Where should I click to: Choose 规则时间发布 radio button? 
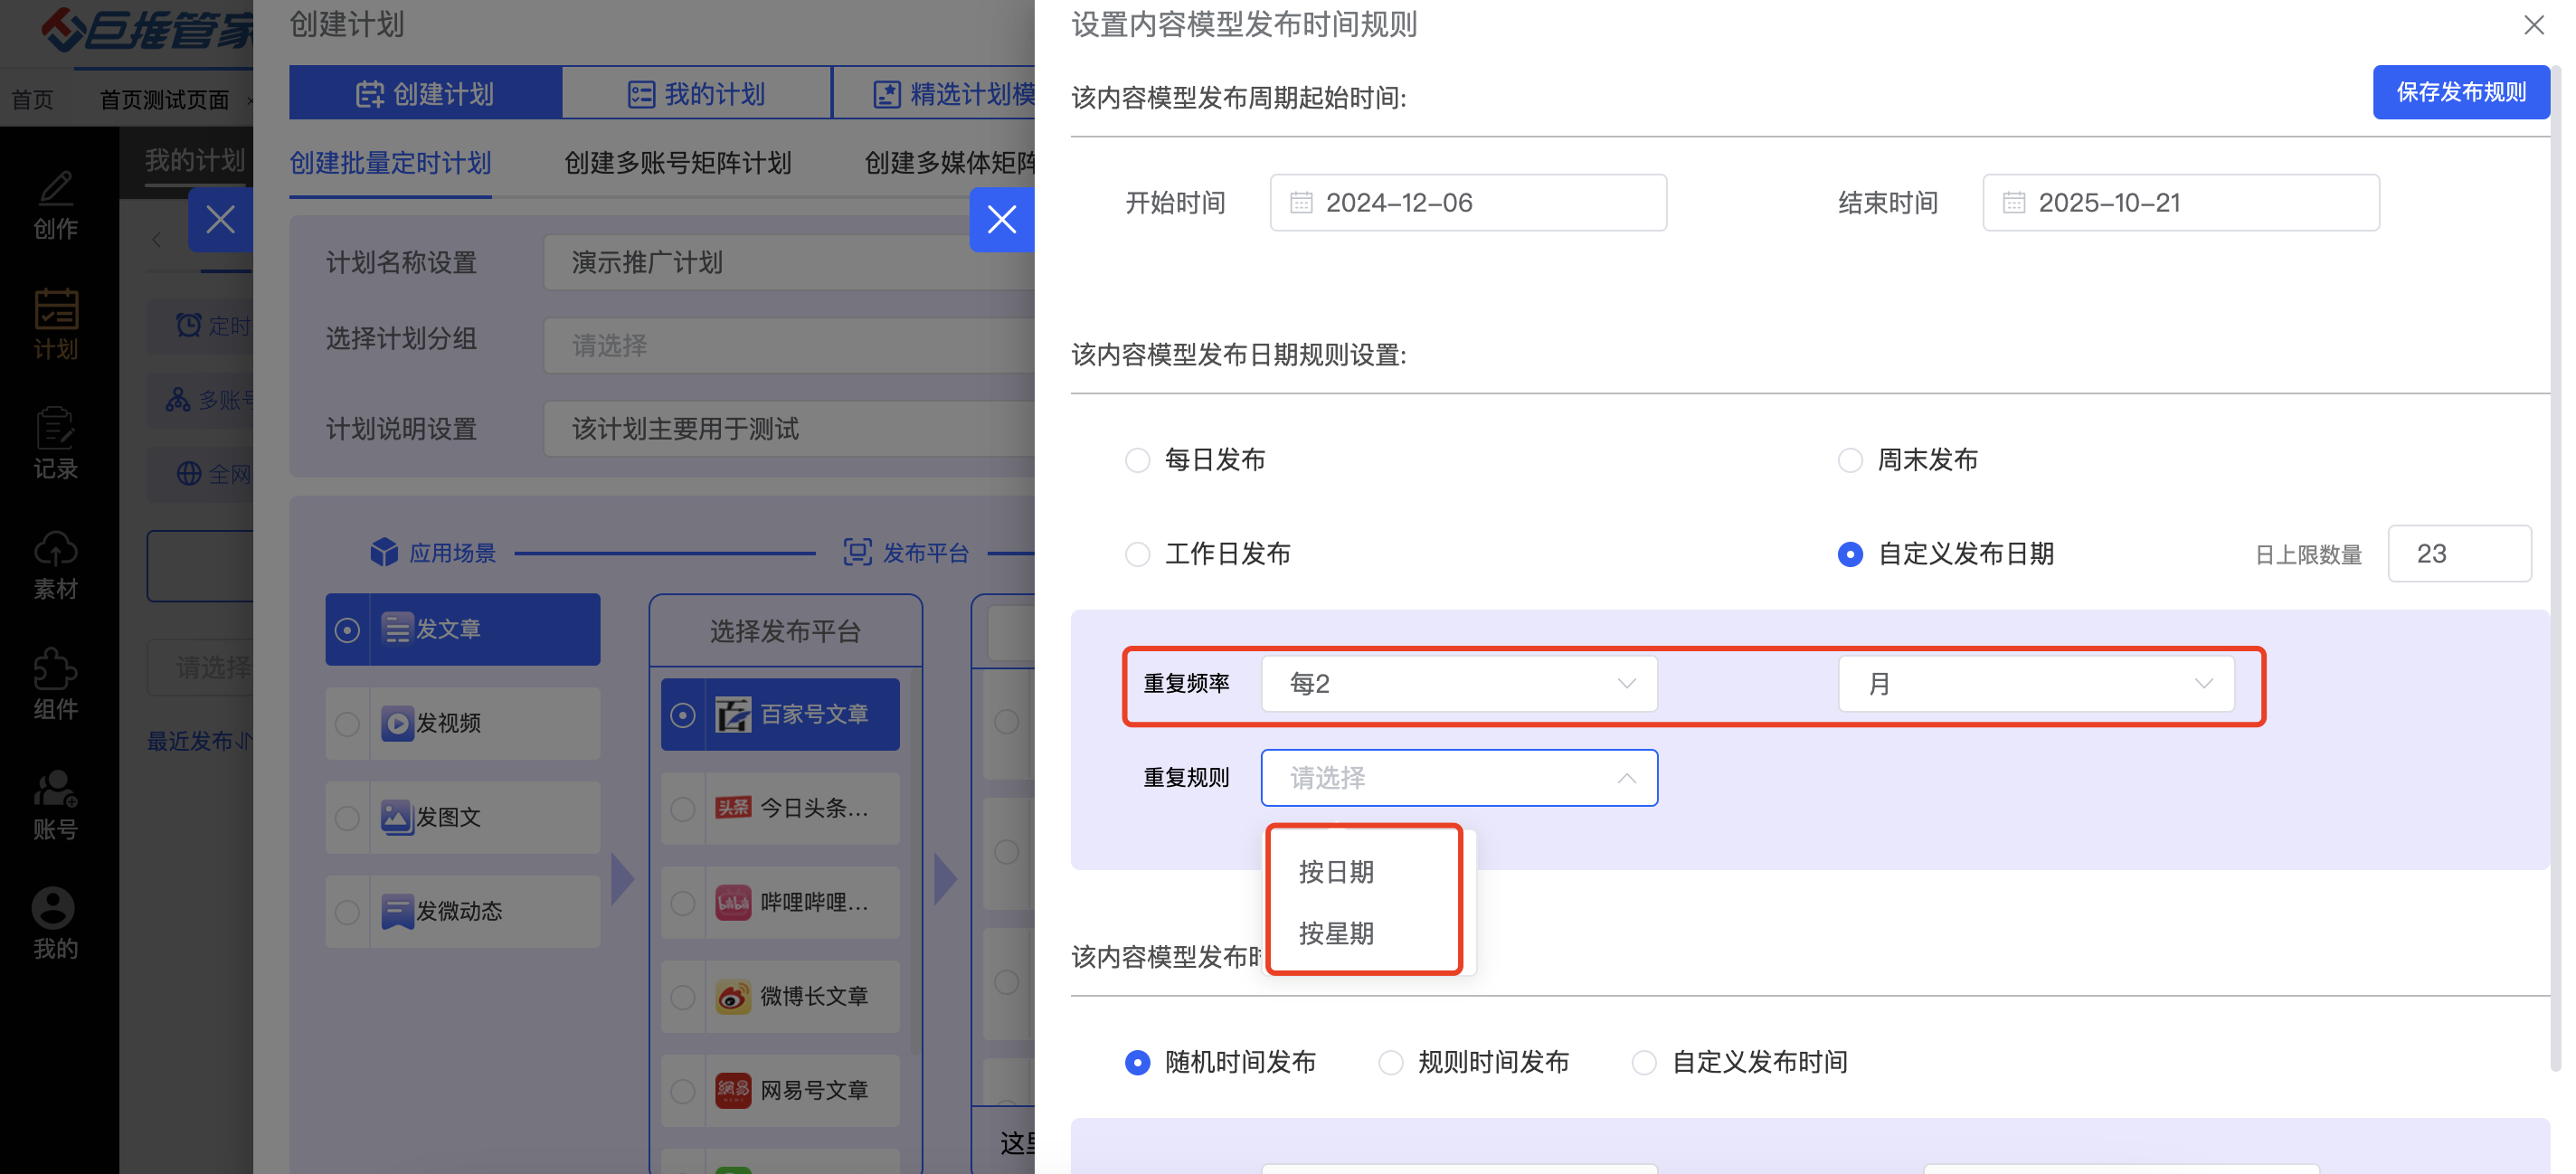pos(1390,1062)
